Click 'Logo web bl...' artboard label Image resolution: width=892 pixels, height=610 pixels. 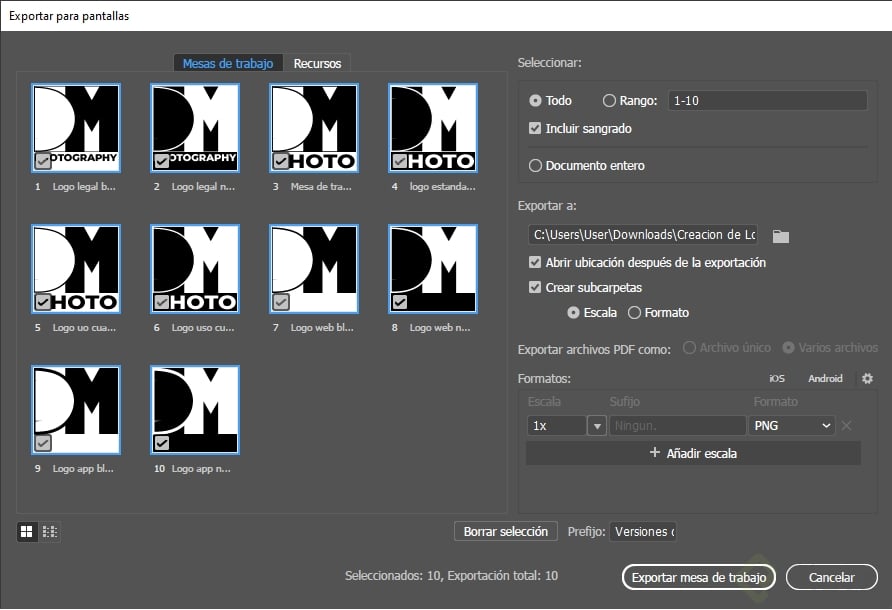[322, 328]
